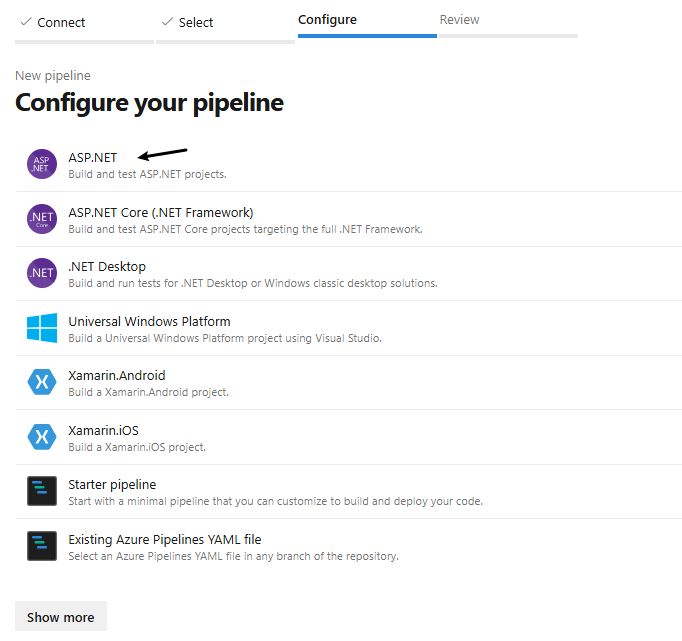Image resolution: width=682 pixels, height=641 pixels.
Task: Click 'Windows classic desktop solutions' description
Action: click(351, 284)
